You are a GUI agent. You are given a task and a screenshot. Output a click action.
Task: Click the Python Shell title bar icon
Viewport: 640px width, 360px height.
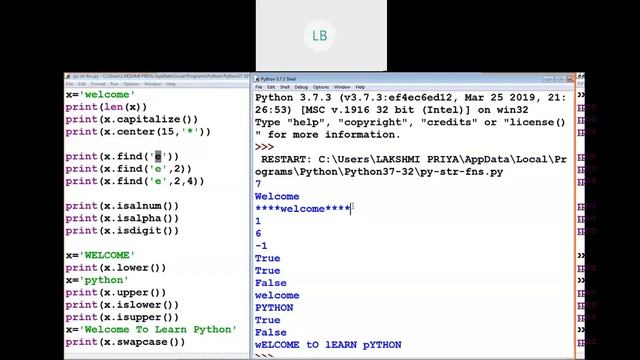(257, 79)
